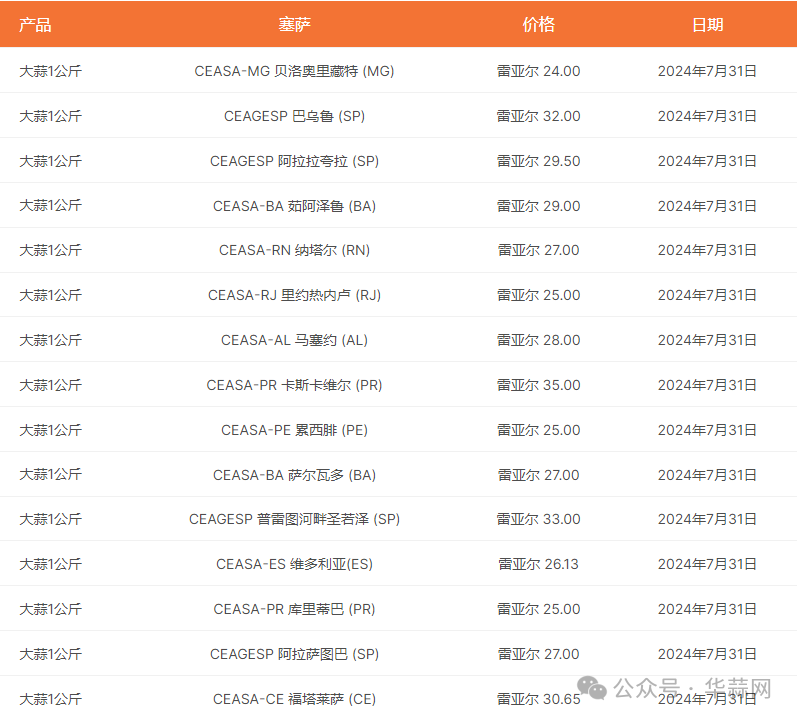This screenshot has width=797, height=720.
Task: Select the CEAGESP 普雷图河畔圣若泽 (SP) market cell
Action: [x=294, y=519]
